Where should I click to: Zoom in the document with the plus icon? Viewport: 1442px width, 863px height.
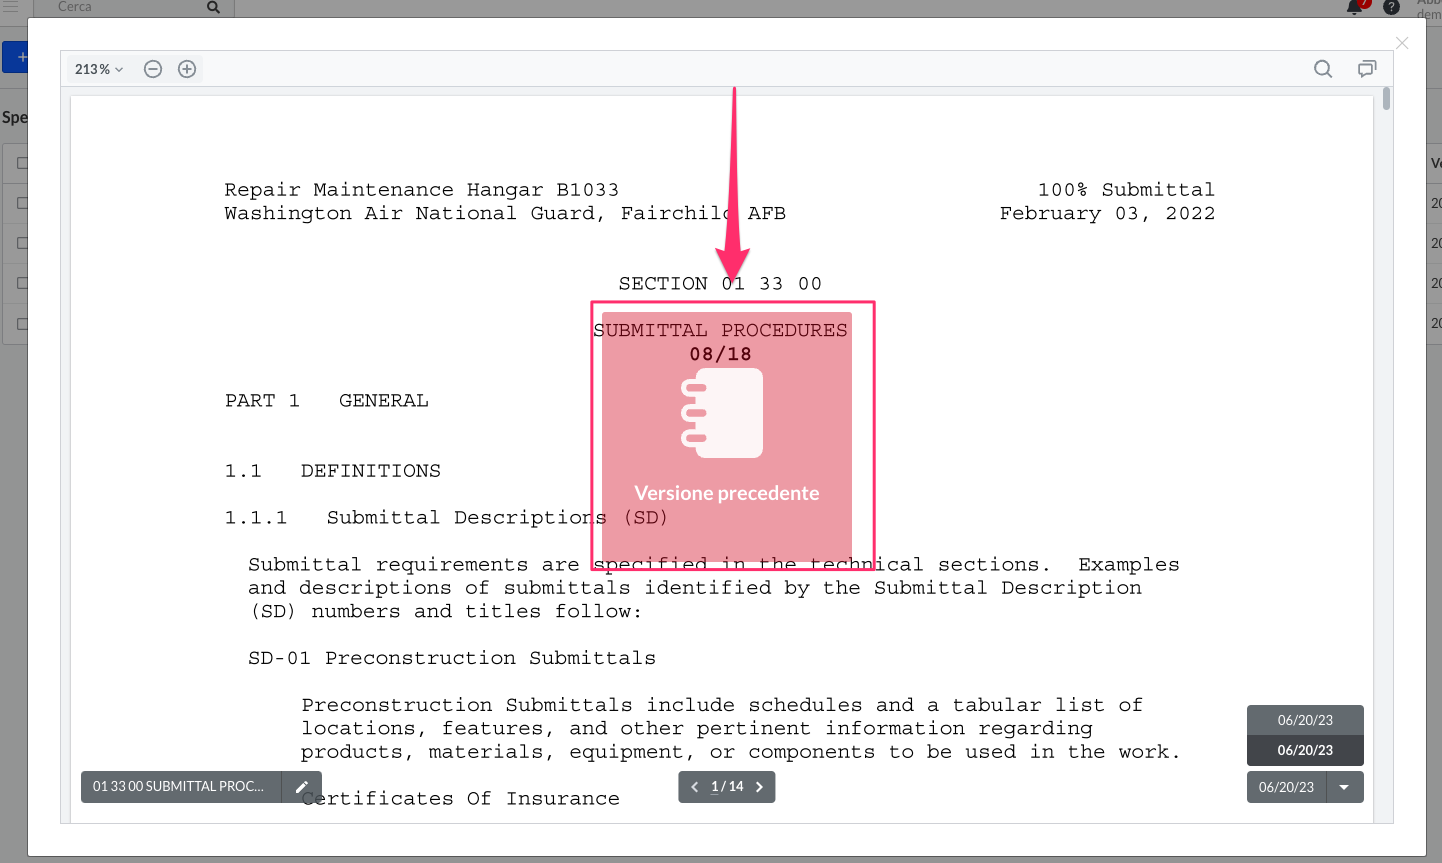[x=187, y=69]
